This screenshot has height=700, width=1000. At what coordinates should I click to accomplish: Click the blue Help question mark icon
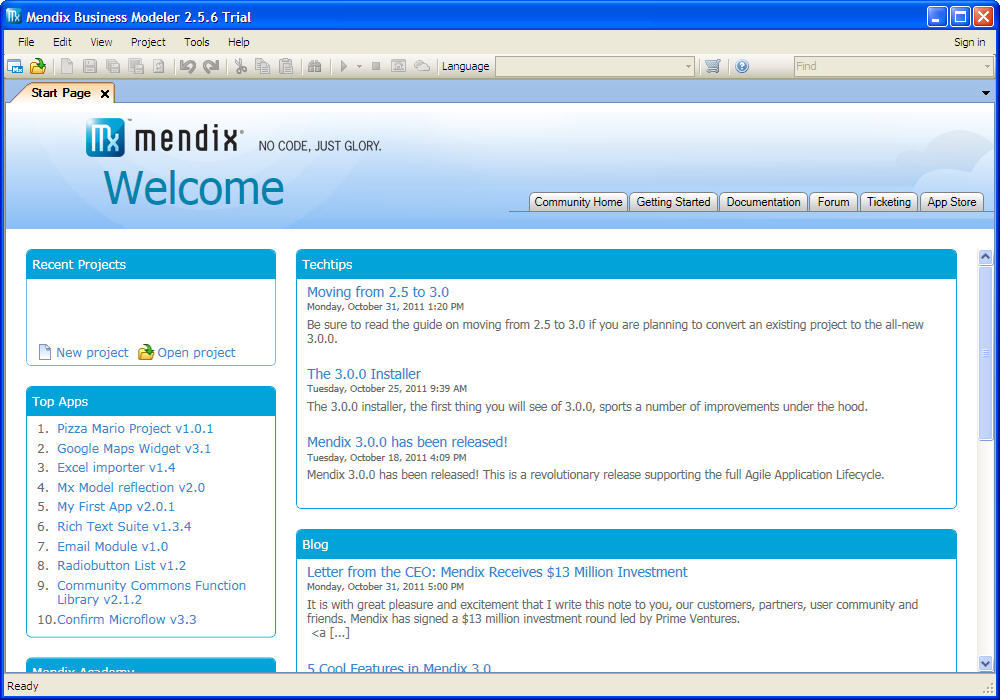point(742,66)
